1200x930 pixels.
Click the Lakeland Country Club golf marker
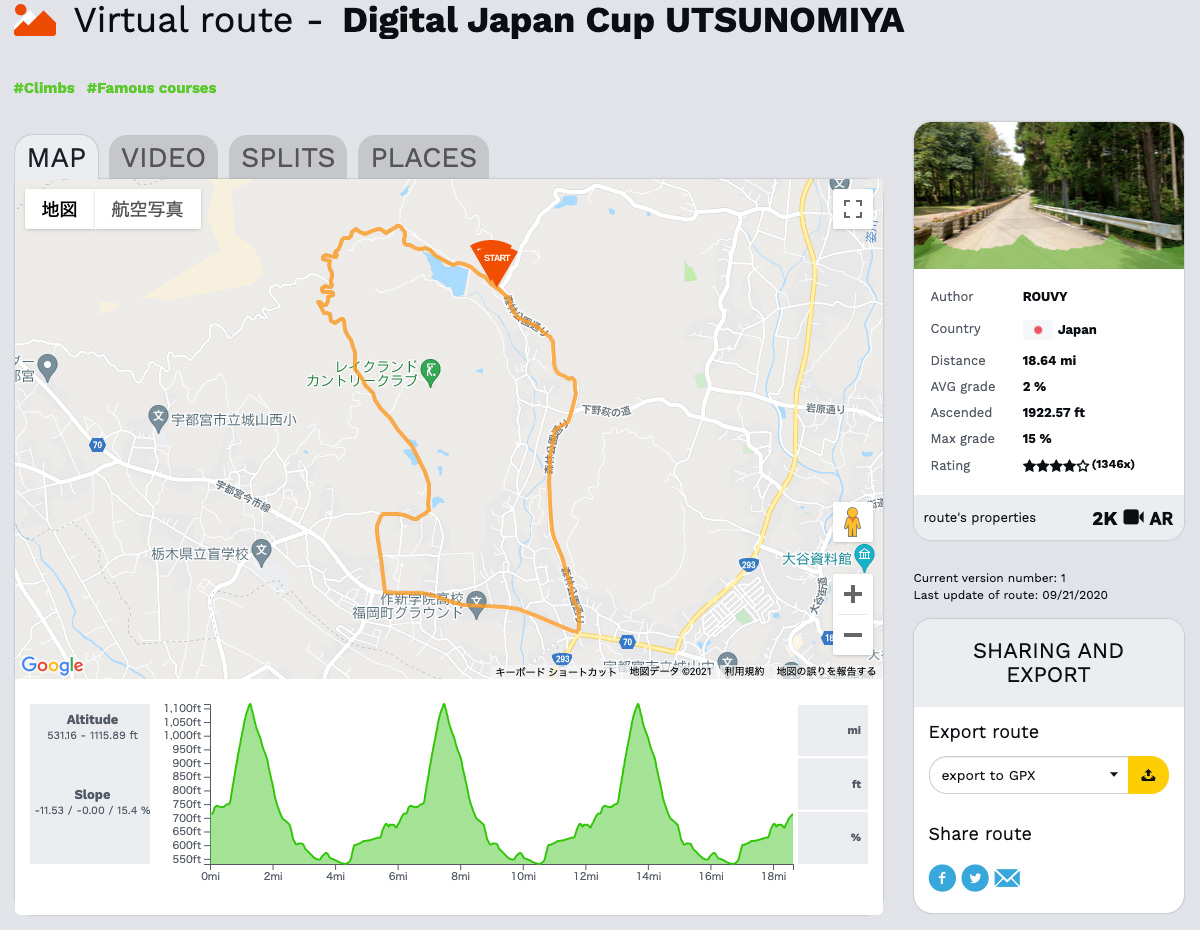coord(430,371)
